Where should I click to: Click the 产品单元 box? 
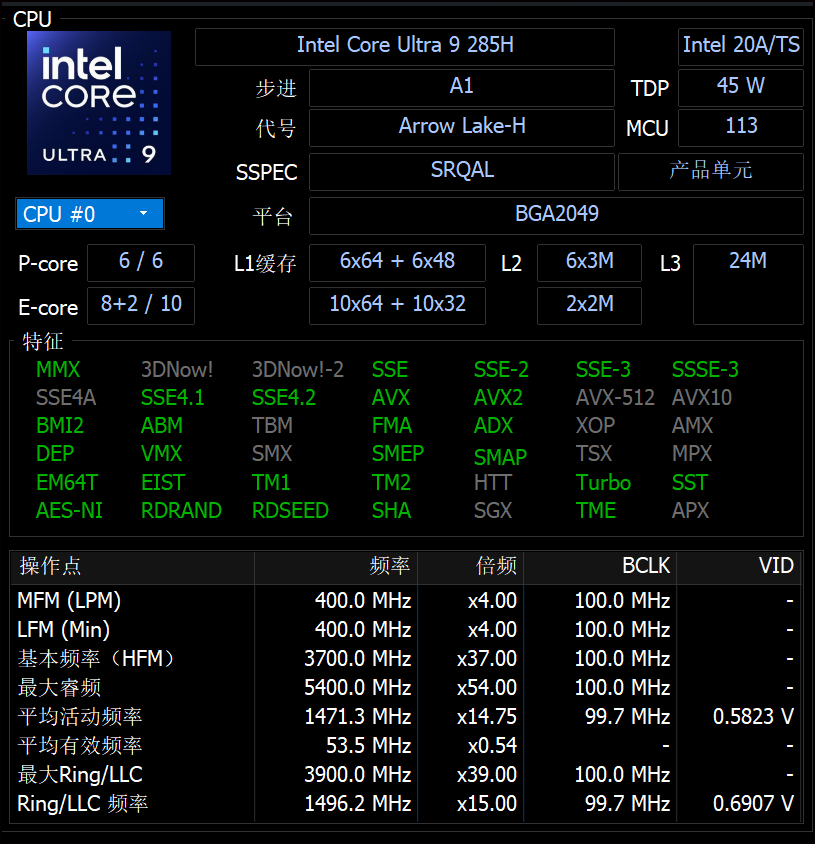pyautogui.click(x=710, y=171)
